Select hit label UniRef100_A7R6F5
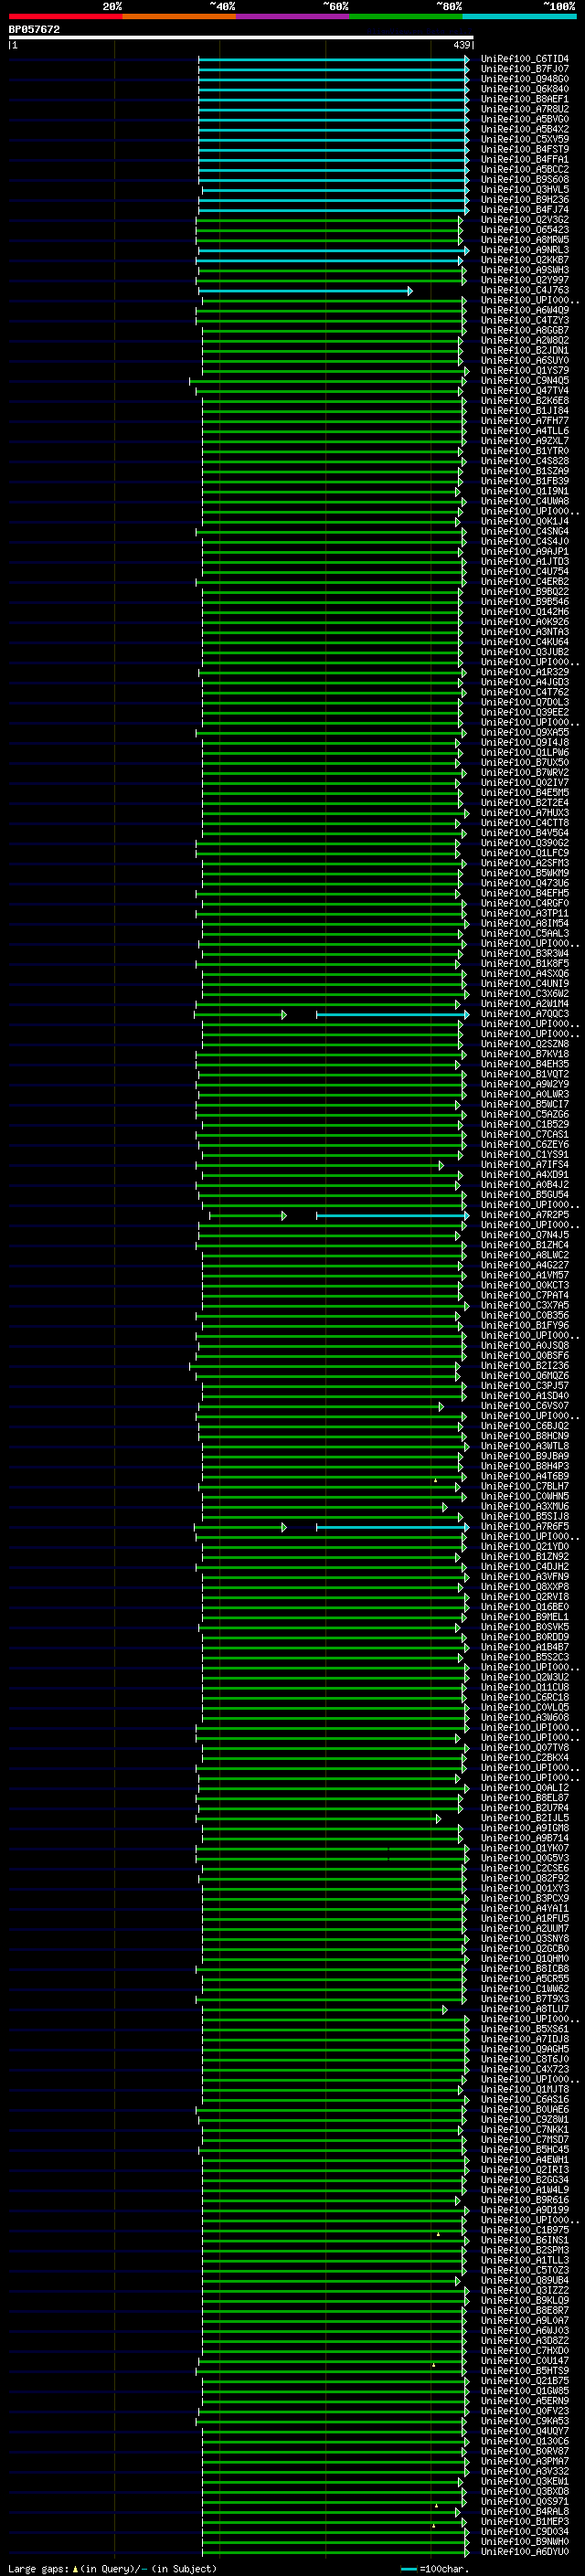 pos(525,1527)
